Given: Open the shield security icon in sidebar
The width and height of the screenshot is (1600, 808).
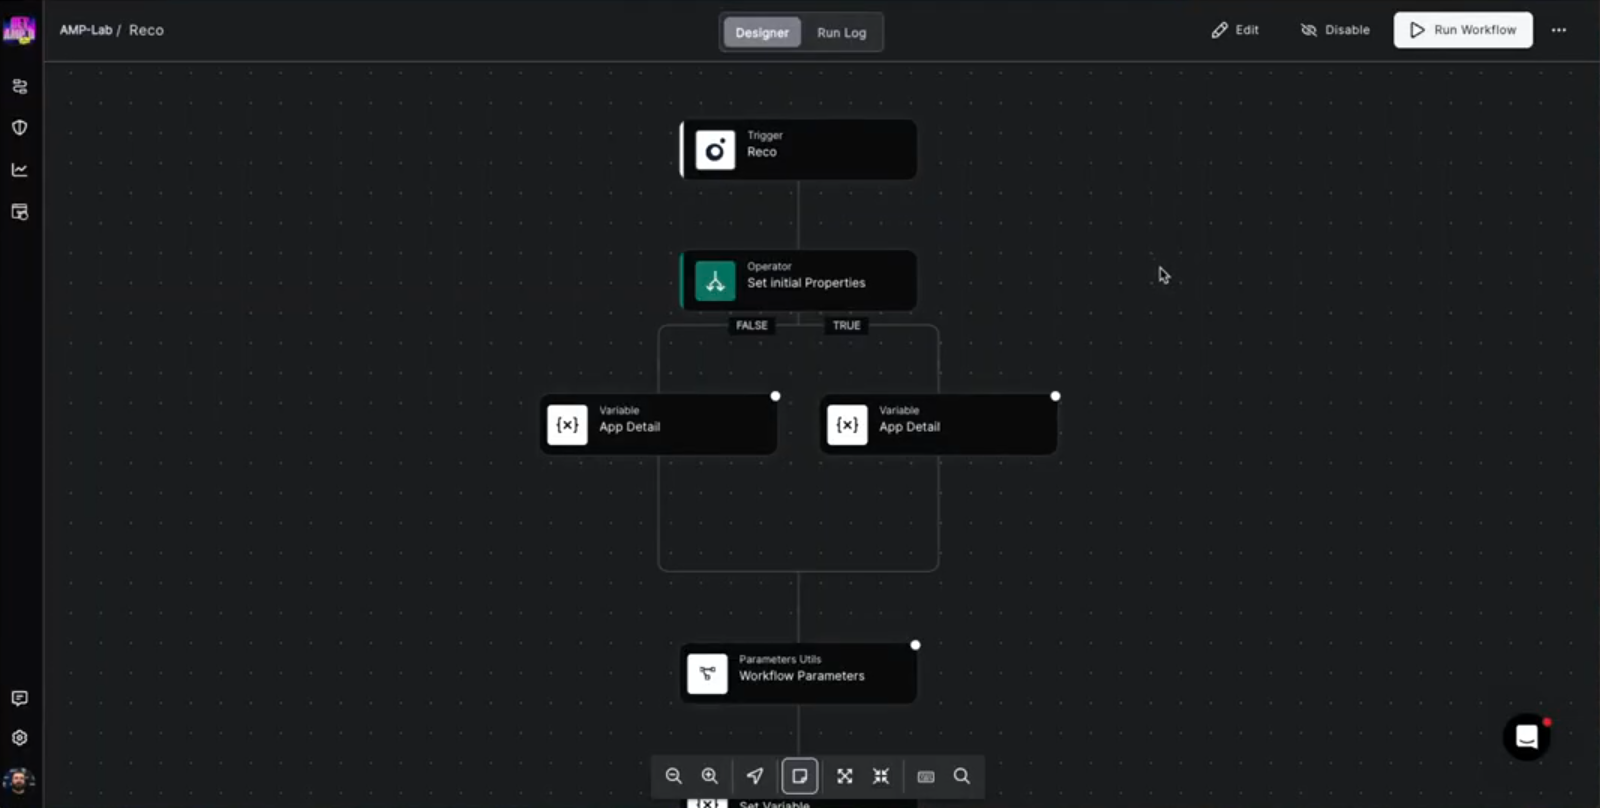Looking at the screenshot, I should coord(19,128).
